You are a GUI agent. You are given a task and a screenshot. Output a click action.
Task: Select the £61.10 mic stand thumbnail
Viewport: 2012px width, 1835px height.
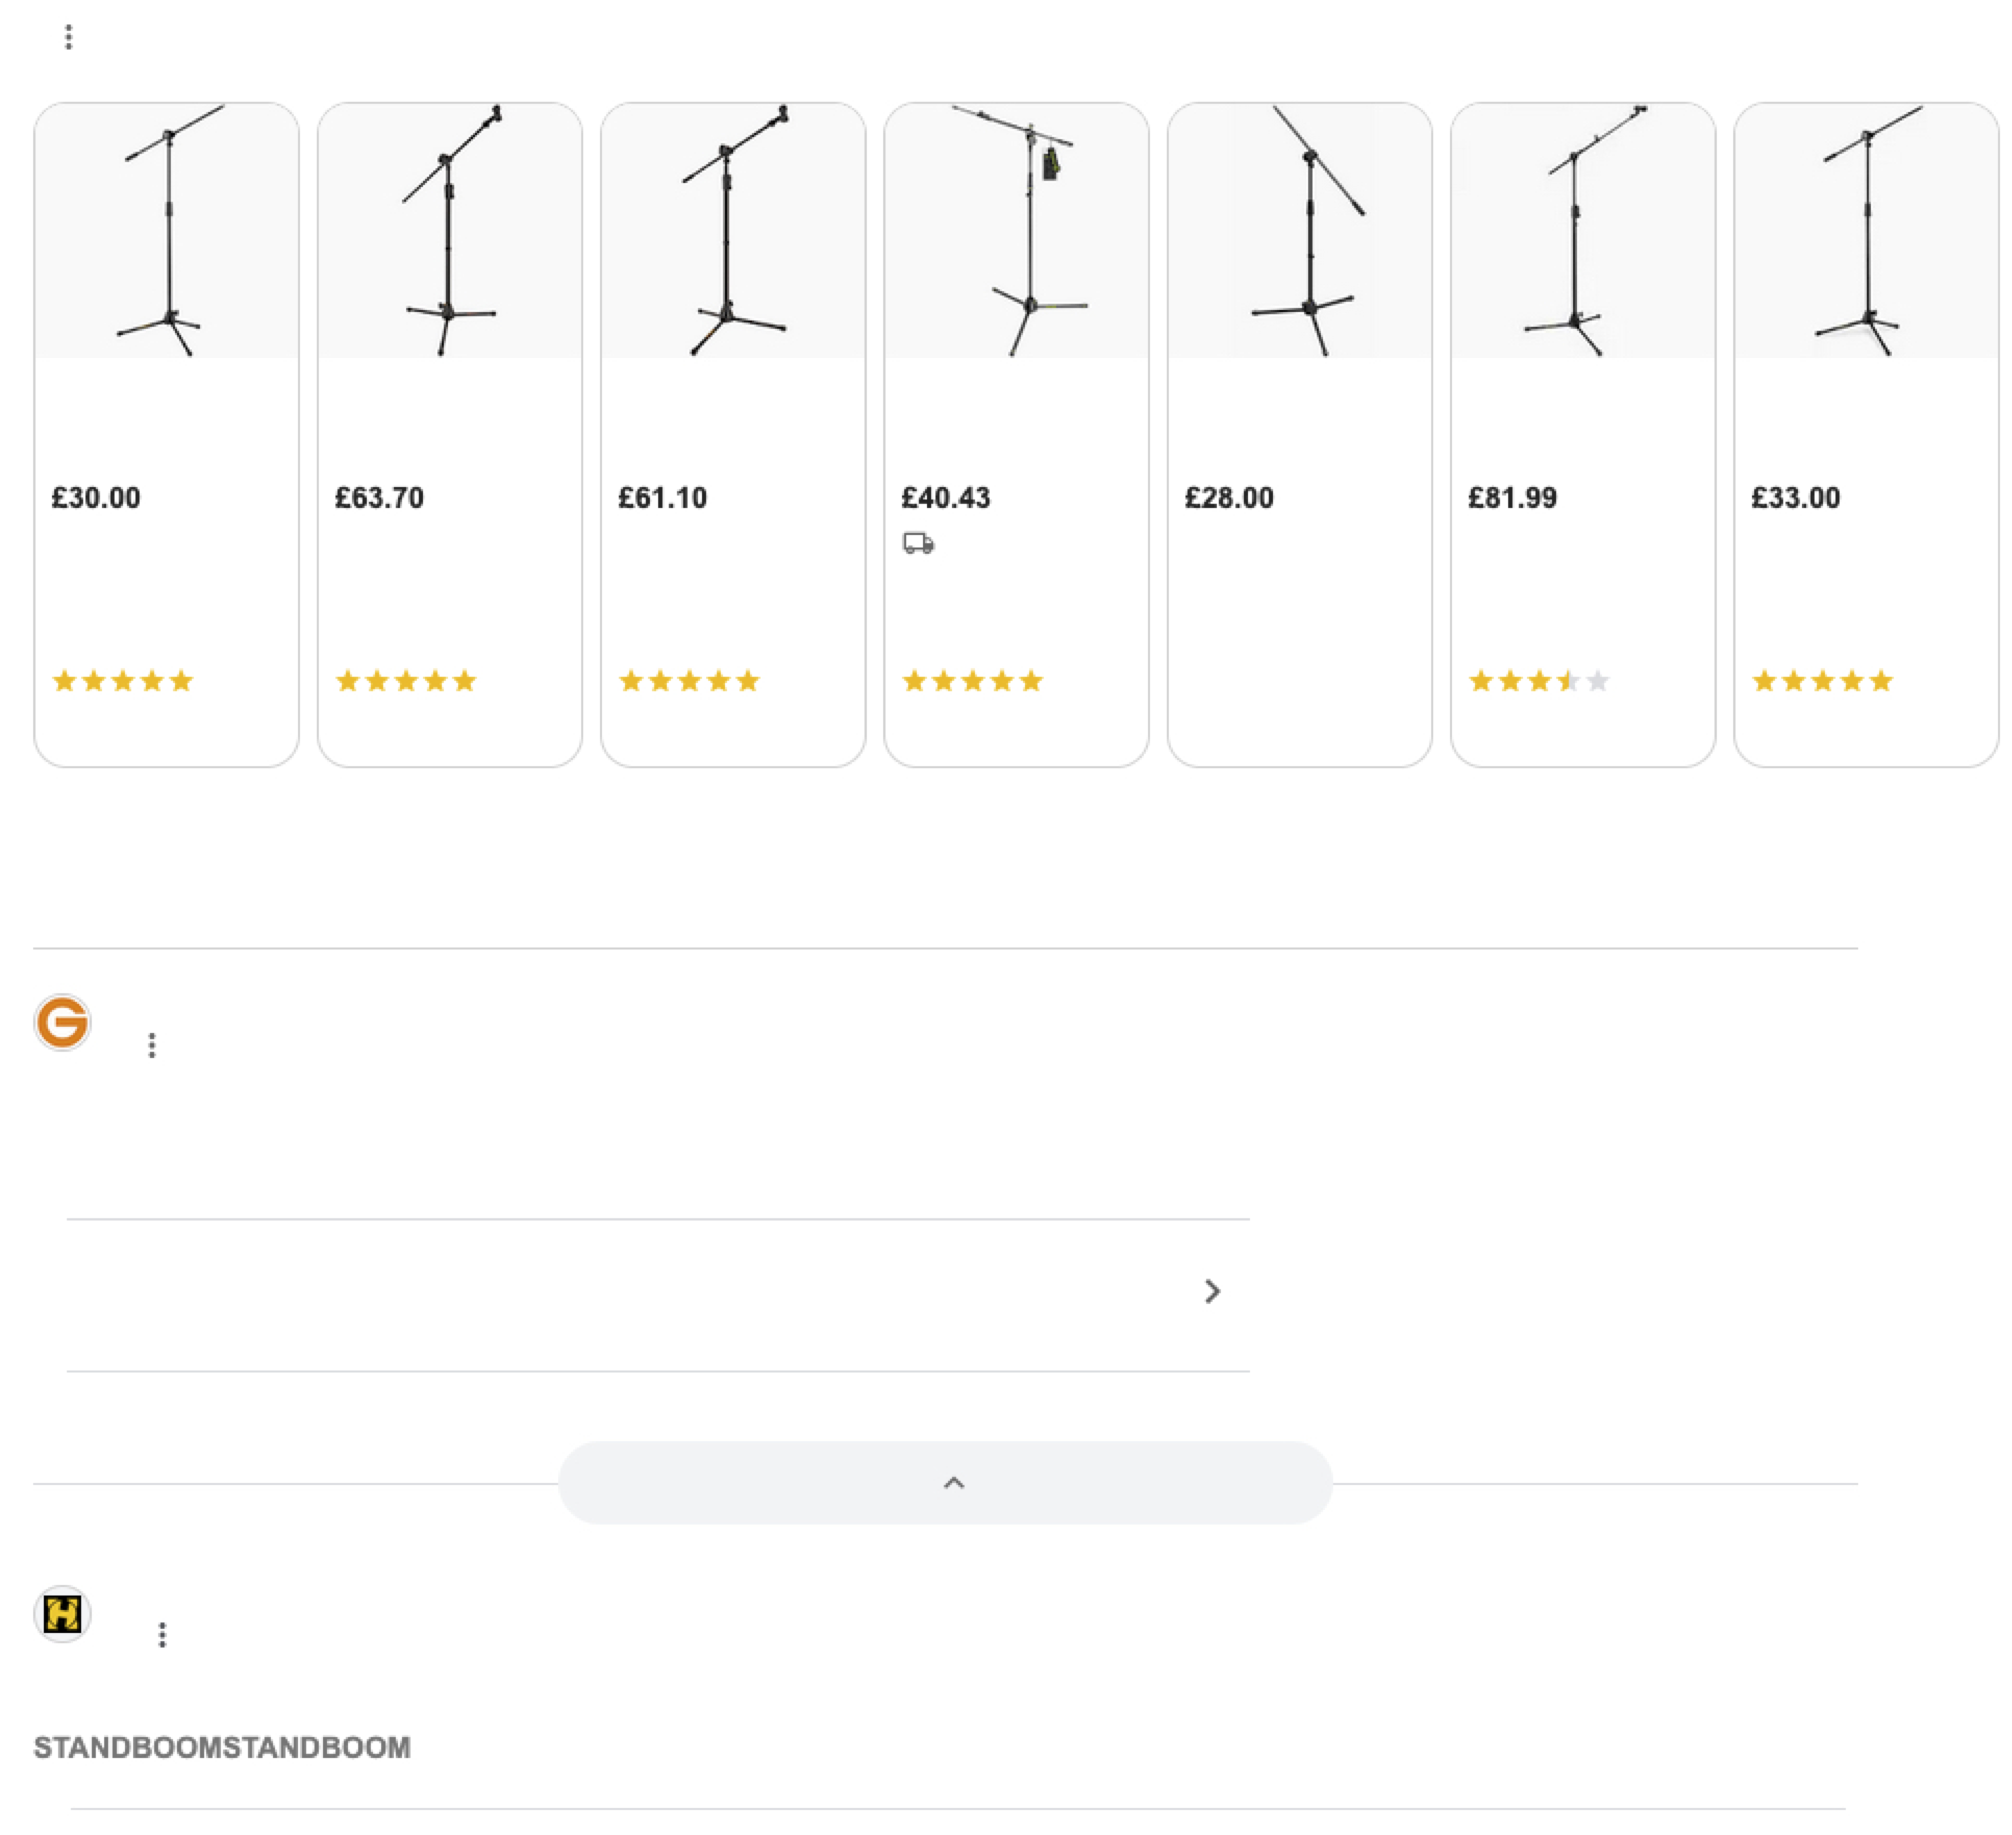733,231
